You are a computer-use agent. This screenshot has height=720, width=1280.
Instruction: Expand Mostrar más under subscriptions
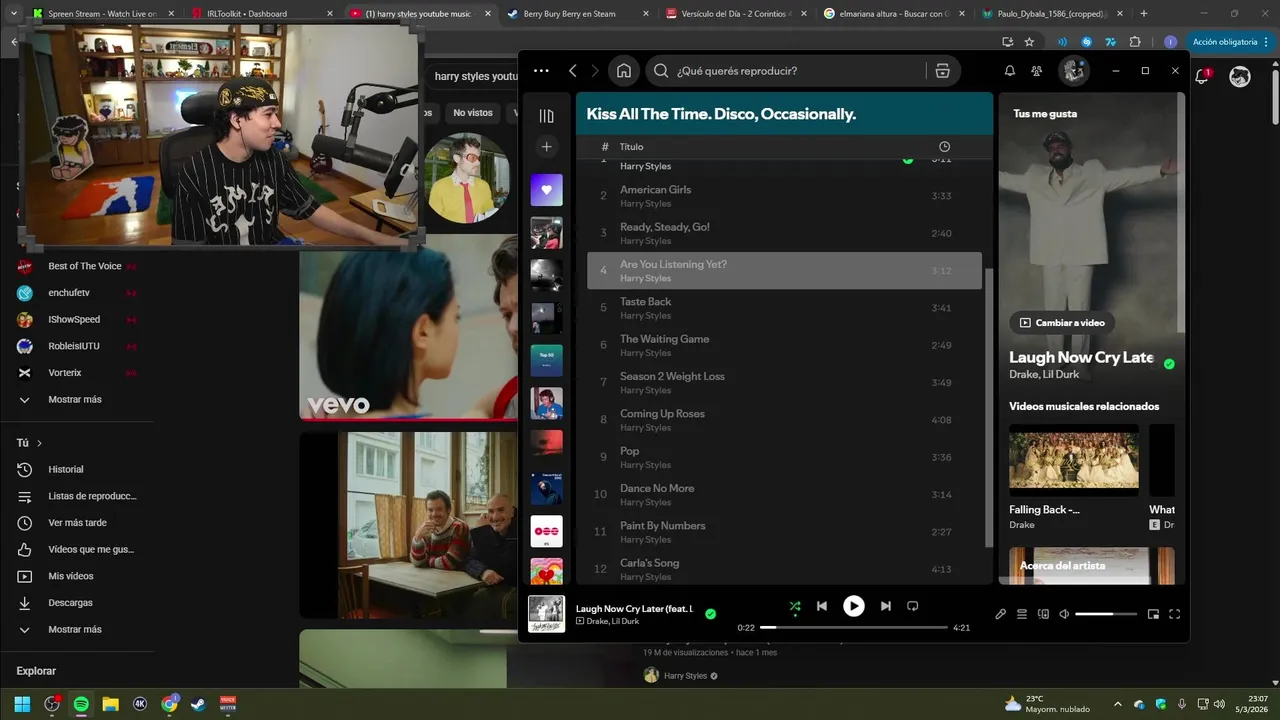coord(77,399)
